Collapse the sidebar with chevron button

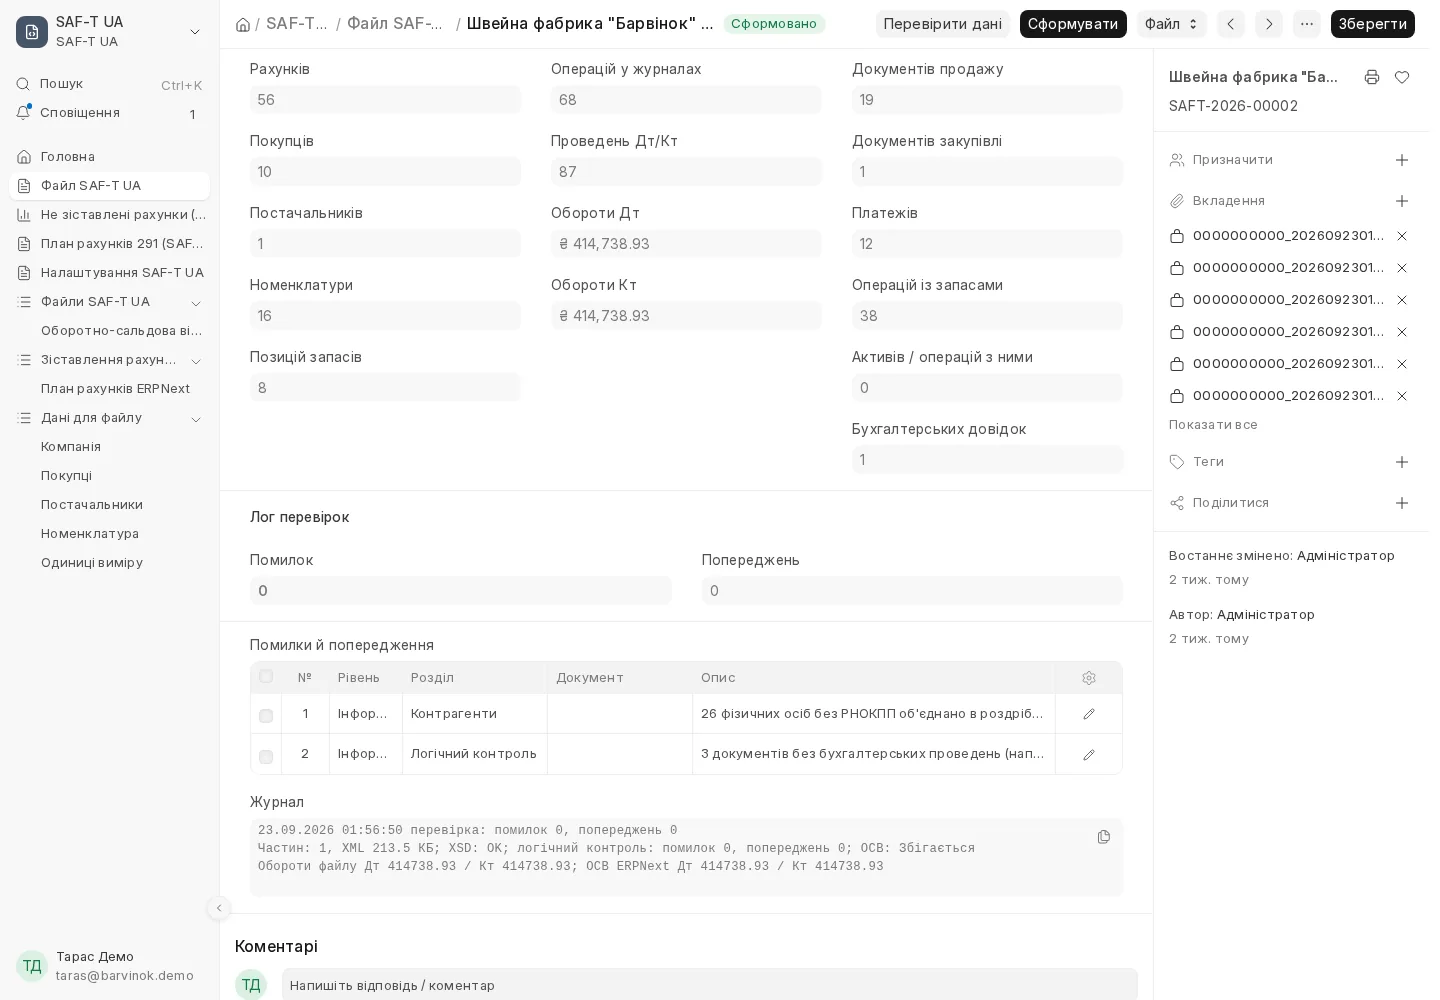(x=219, y=908)
